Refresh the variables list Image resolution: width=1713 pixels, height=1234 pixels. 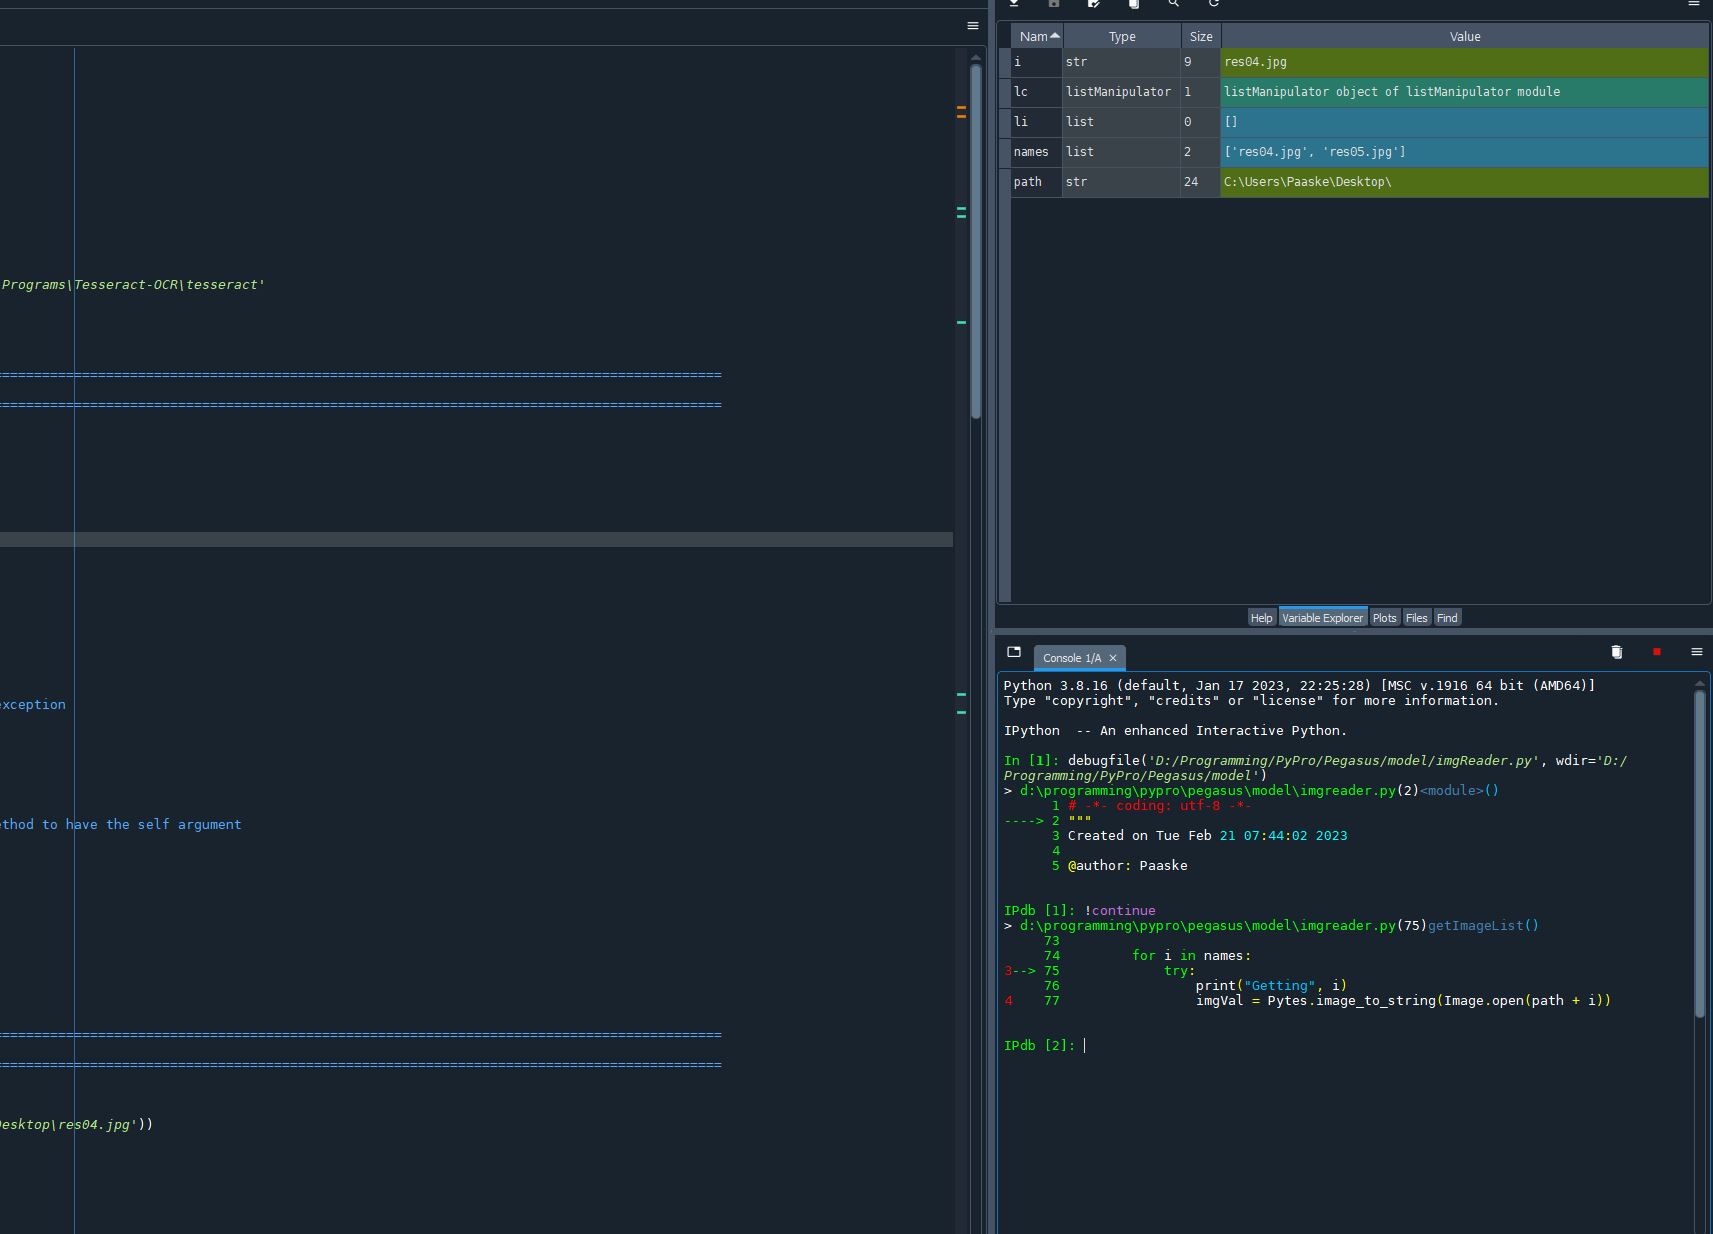coord(1213,5)
